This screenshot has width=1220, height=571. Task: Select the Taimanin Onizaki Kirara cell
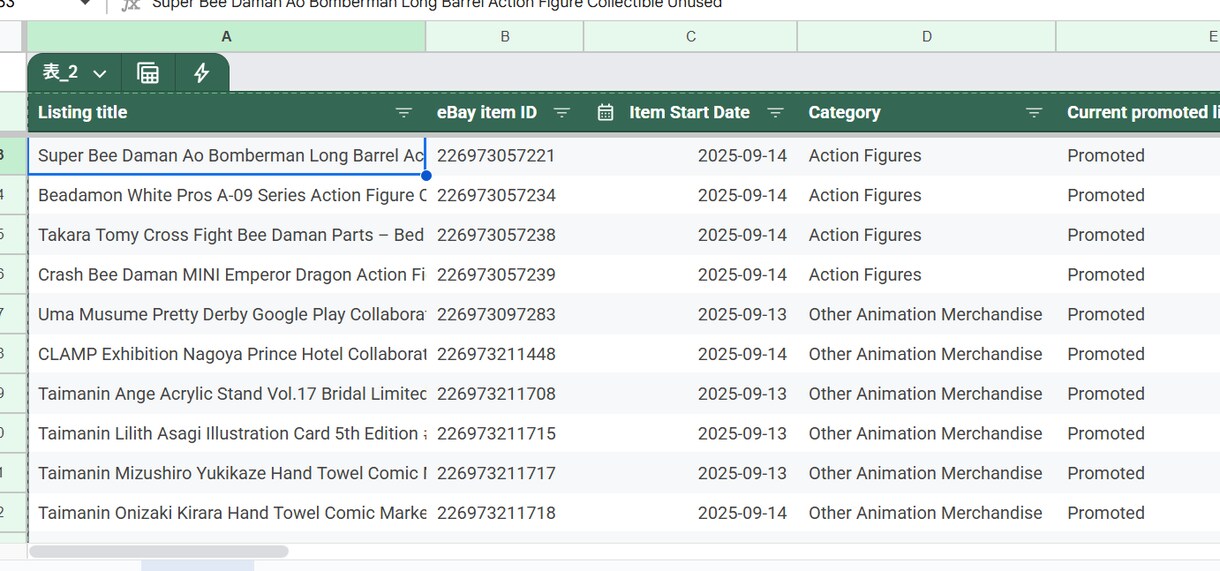(x=227, y=513)
